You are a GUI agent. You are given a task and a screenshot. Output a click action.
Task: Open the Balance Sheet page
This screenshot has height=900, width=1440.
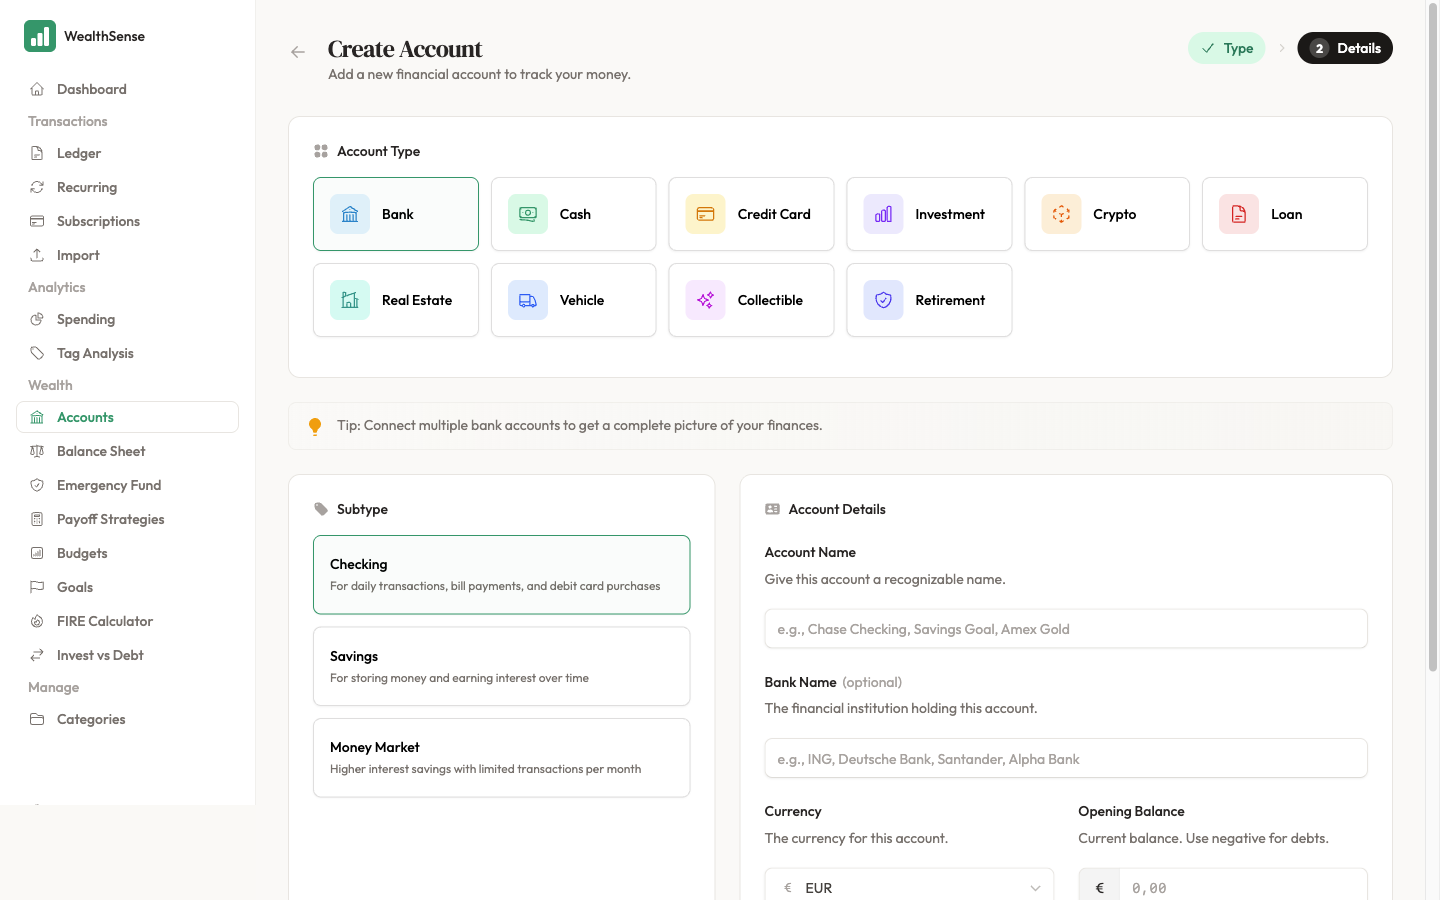[127, 451]
